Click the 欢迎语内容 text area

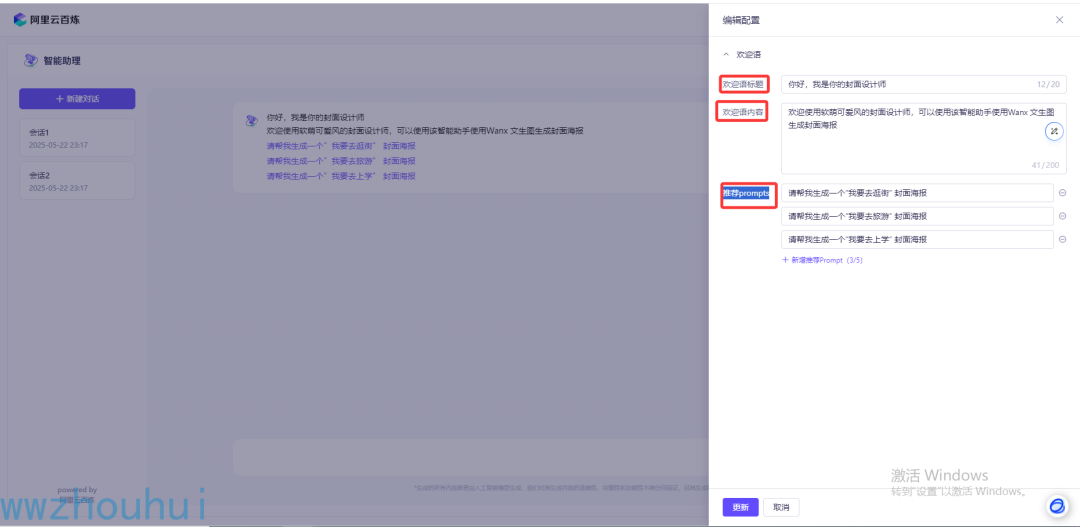[x=924, y=138]
